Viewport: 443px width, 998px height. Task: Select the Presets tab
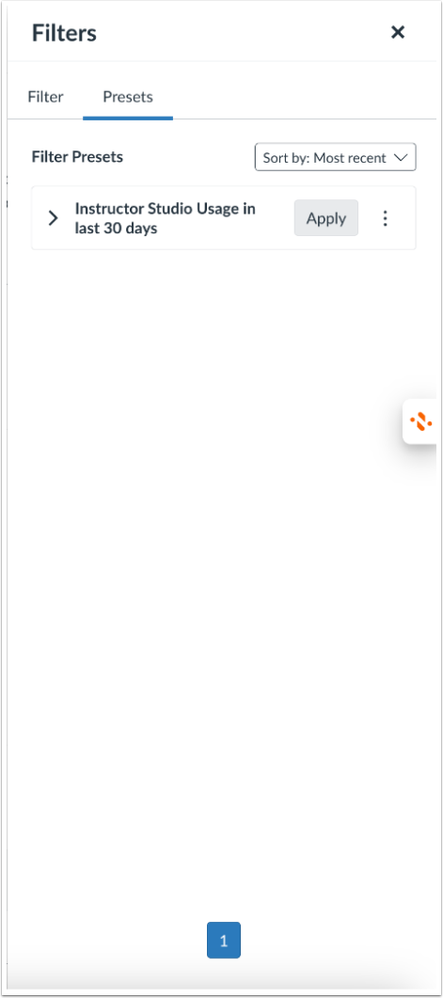pos(128,97)
